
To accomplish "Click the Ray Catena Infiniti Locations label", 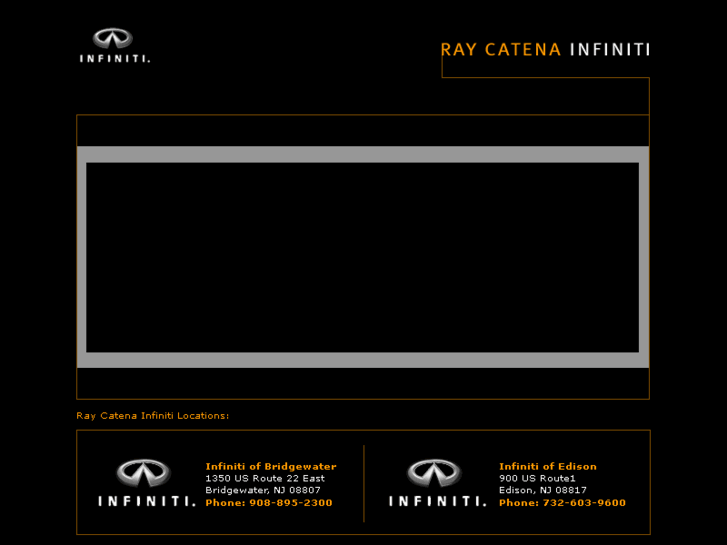I will pyautogui.click(x=153, y=416).
